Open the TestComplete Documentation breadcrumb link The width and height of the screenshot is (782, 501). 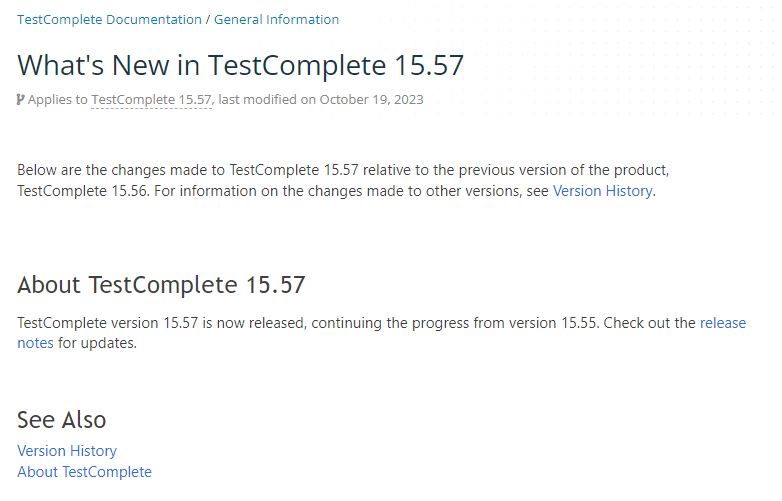click(x=109, y=19)
